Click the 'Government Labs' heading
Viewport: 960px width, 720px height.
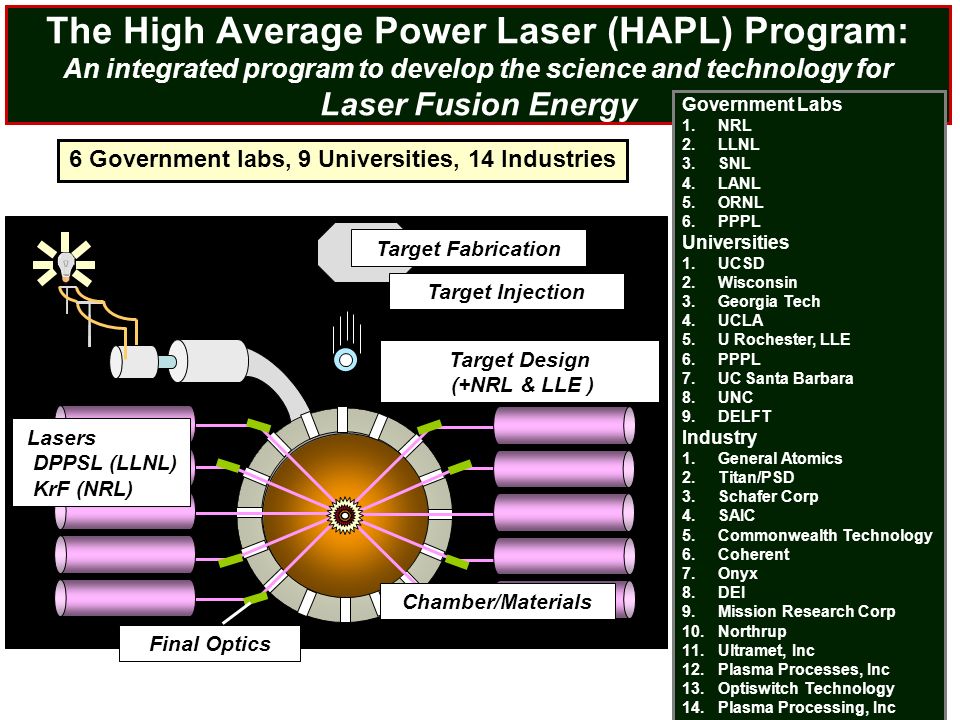coord(762,105)
